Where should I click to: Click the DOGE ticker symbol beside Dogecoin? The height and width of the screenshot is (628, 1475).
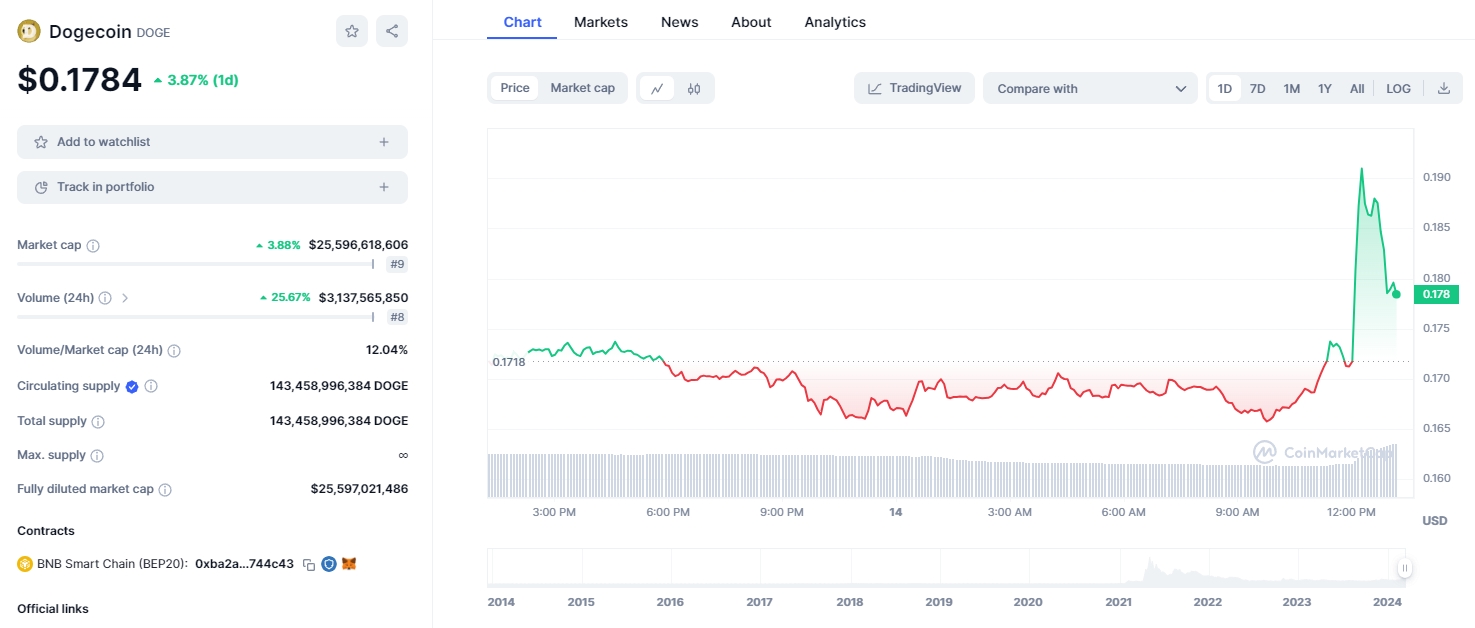(153, 32)
